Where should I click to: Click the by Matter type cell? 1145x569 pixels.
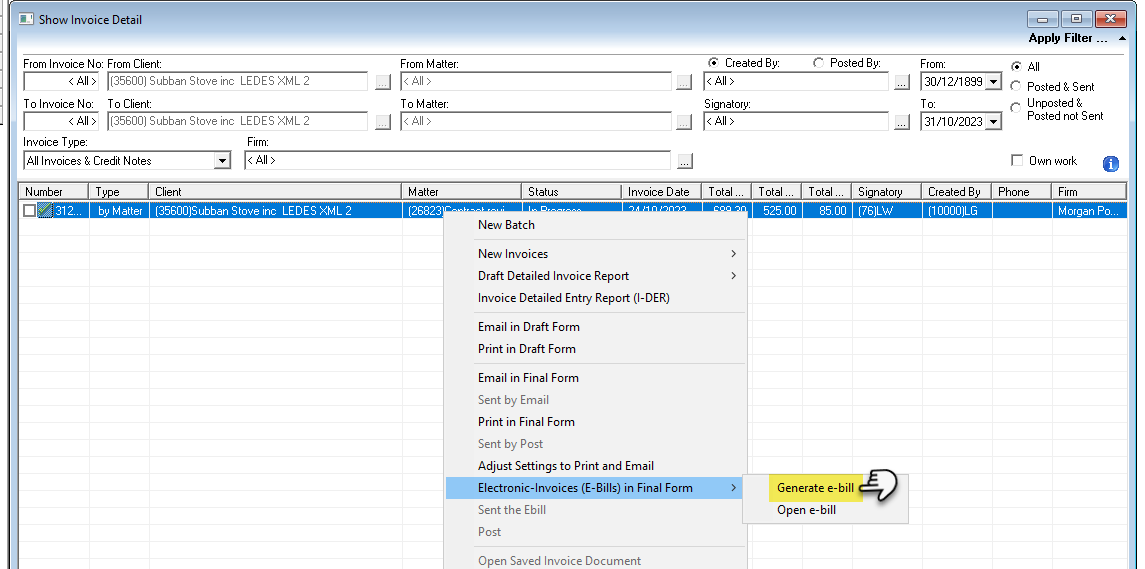point(120,211)
